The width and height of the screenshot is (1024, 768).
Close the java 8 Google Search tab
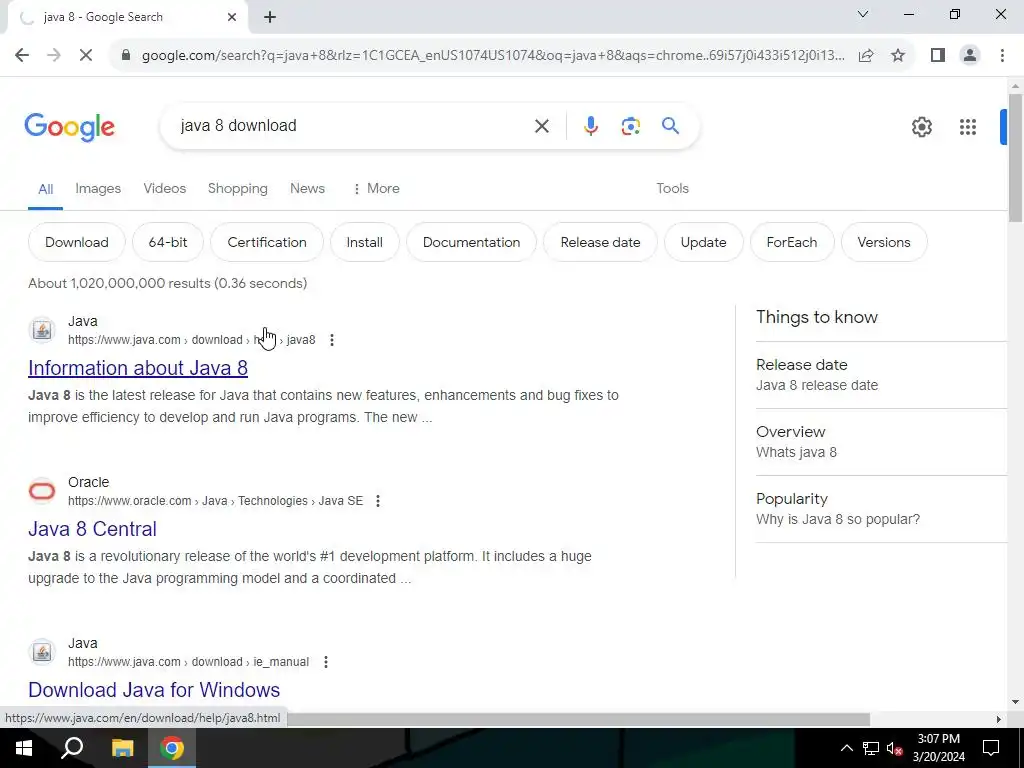(232, 18)
